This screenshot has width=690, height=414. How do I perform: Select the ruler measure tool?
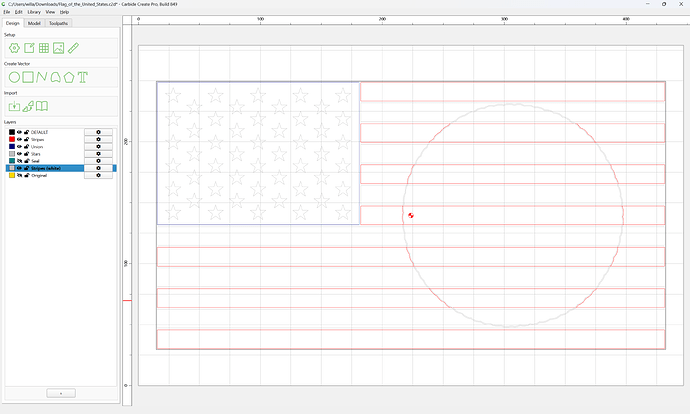(x=73, y=48)
